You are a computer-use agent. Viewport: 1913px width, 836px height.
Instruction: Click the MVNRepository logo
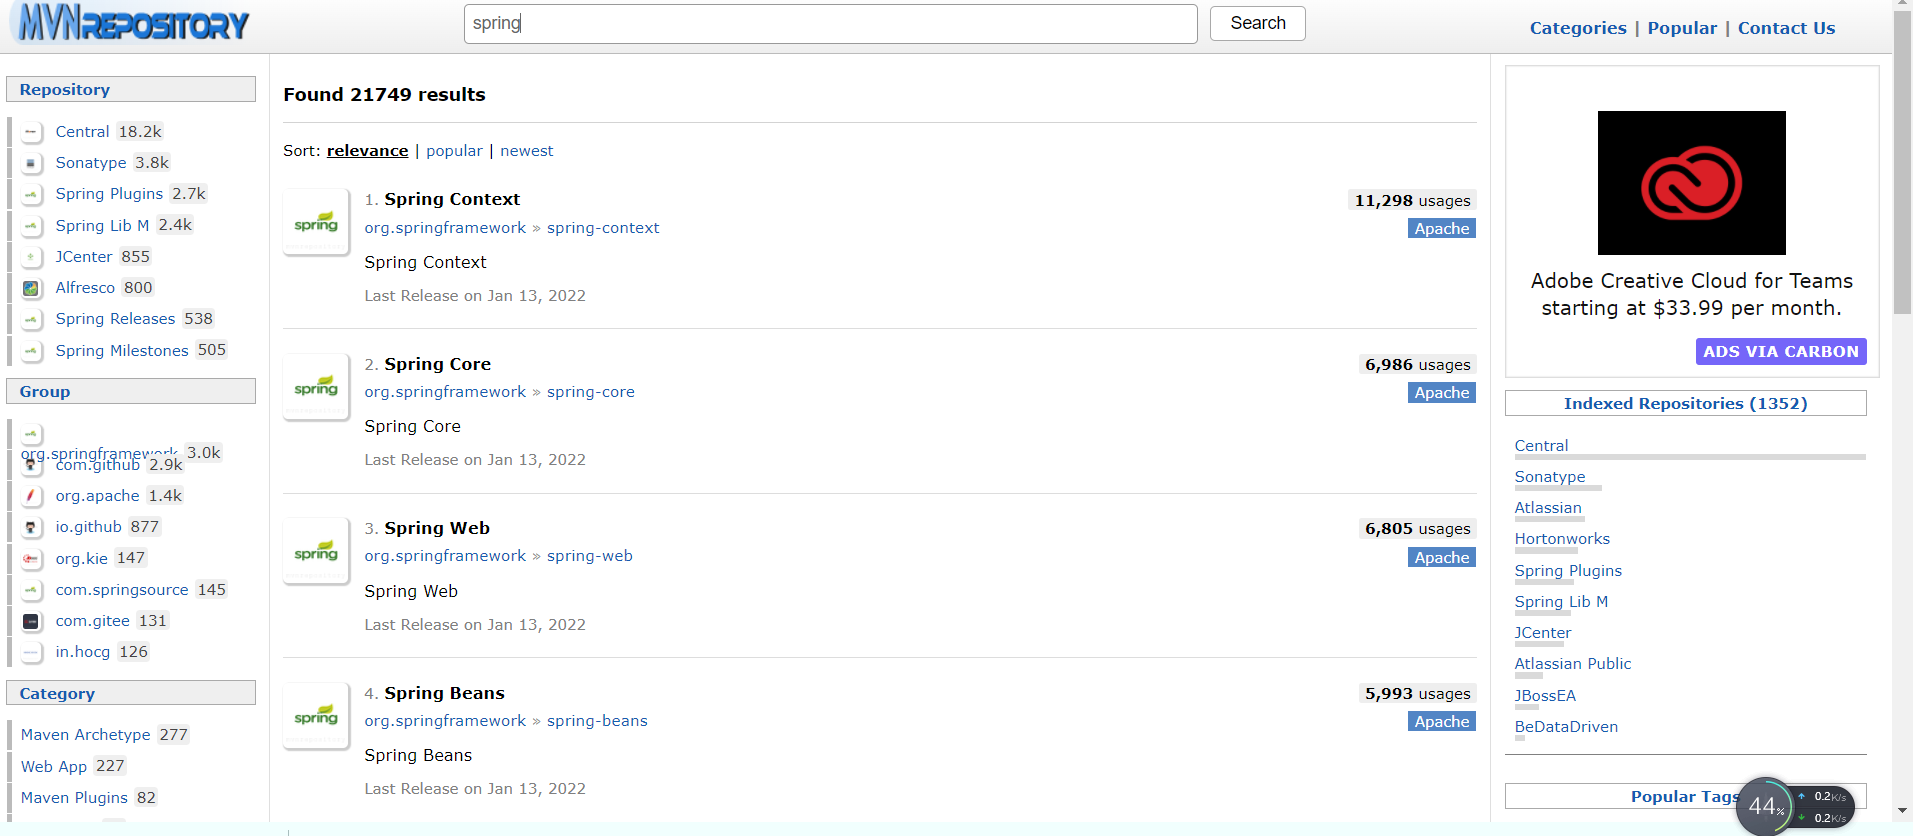tap(133, 23)
